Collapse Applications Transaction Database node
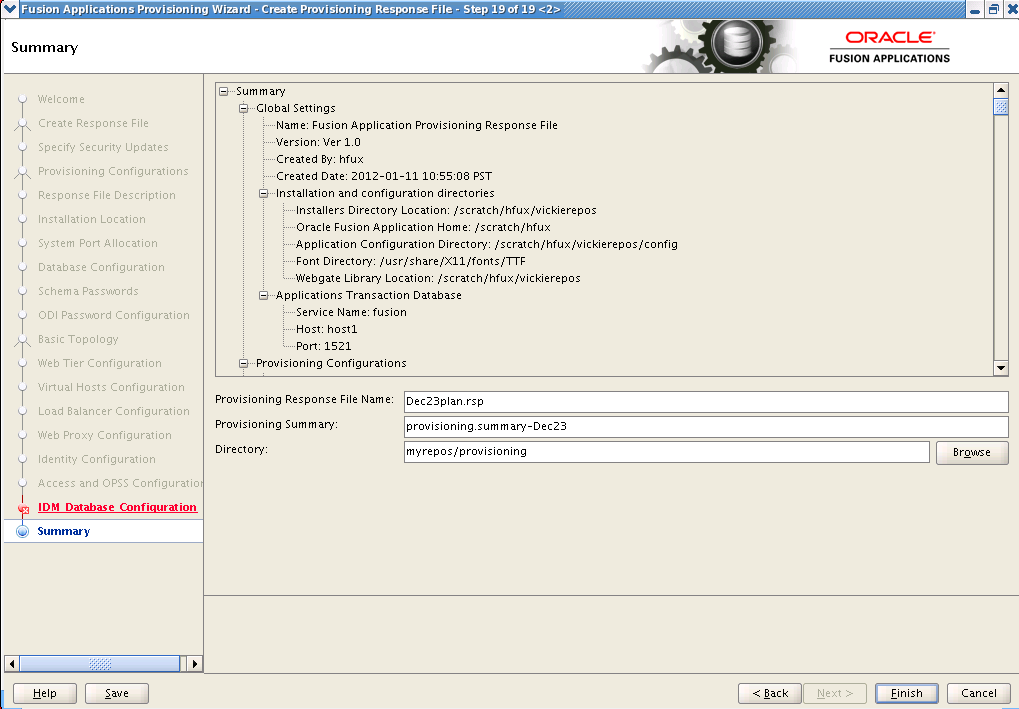This screenshot has width=1019, height=709. pos(264,296)
